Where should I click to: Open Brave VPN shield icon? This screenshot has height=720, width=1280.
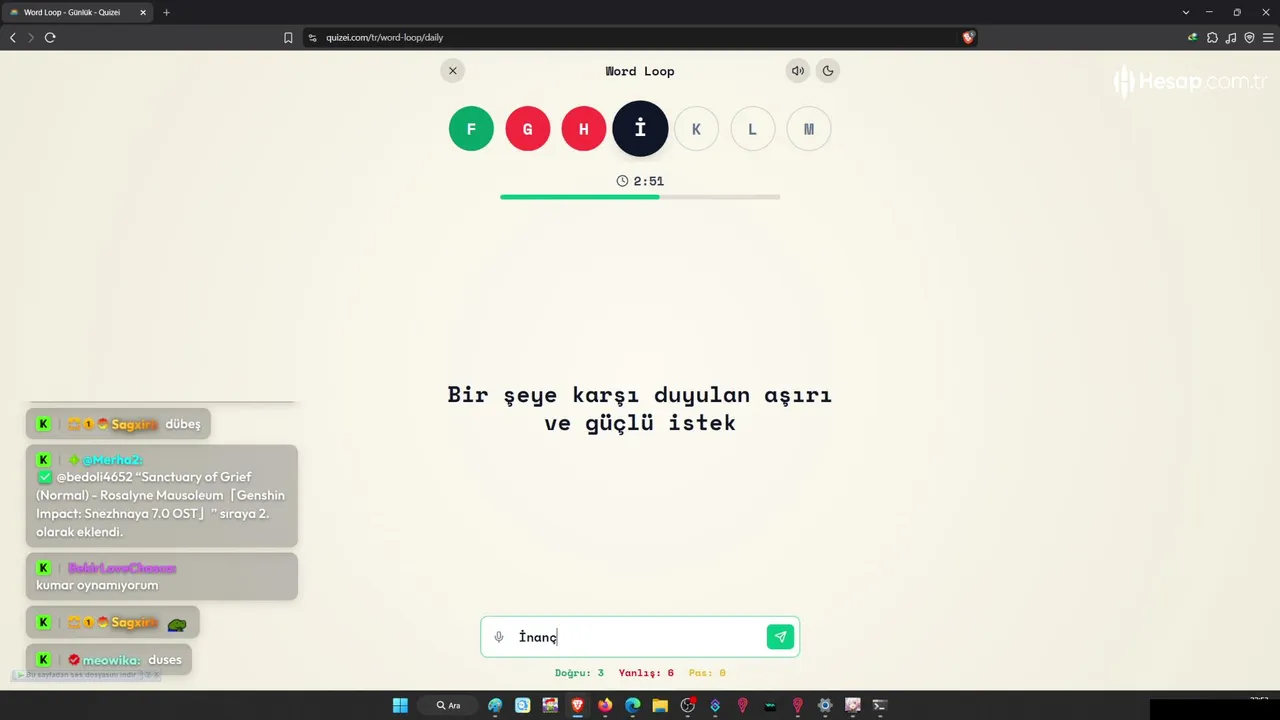[1249, 37]
